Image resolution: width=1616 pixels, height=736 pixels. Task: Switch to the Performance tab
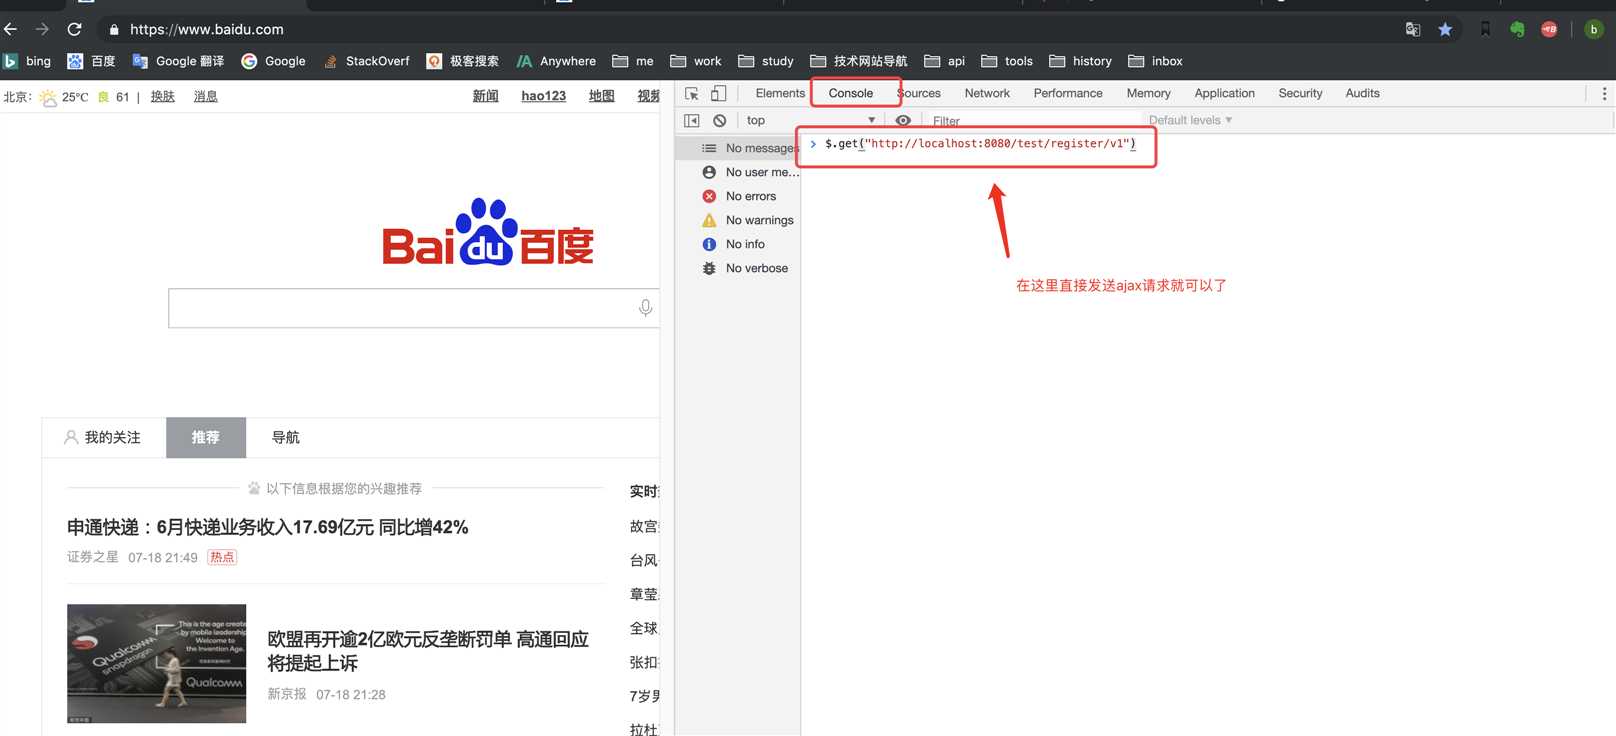point(1068,93)
